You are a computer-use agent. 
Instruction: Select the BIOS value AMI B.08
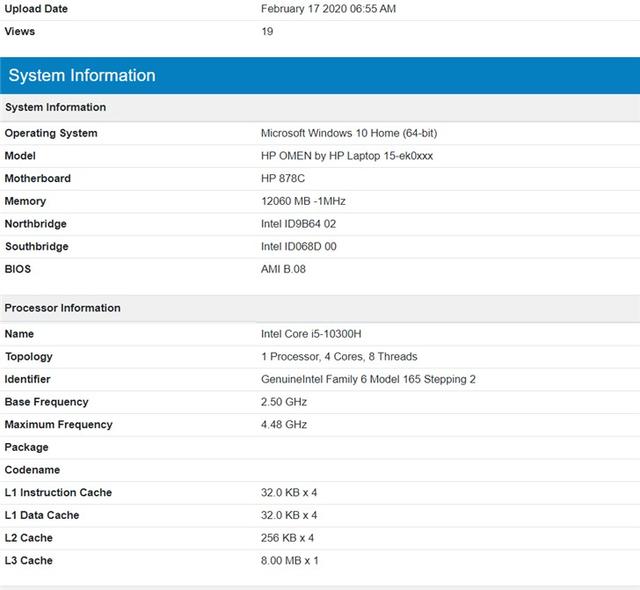pos(283,269)
